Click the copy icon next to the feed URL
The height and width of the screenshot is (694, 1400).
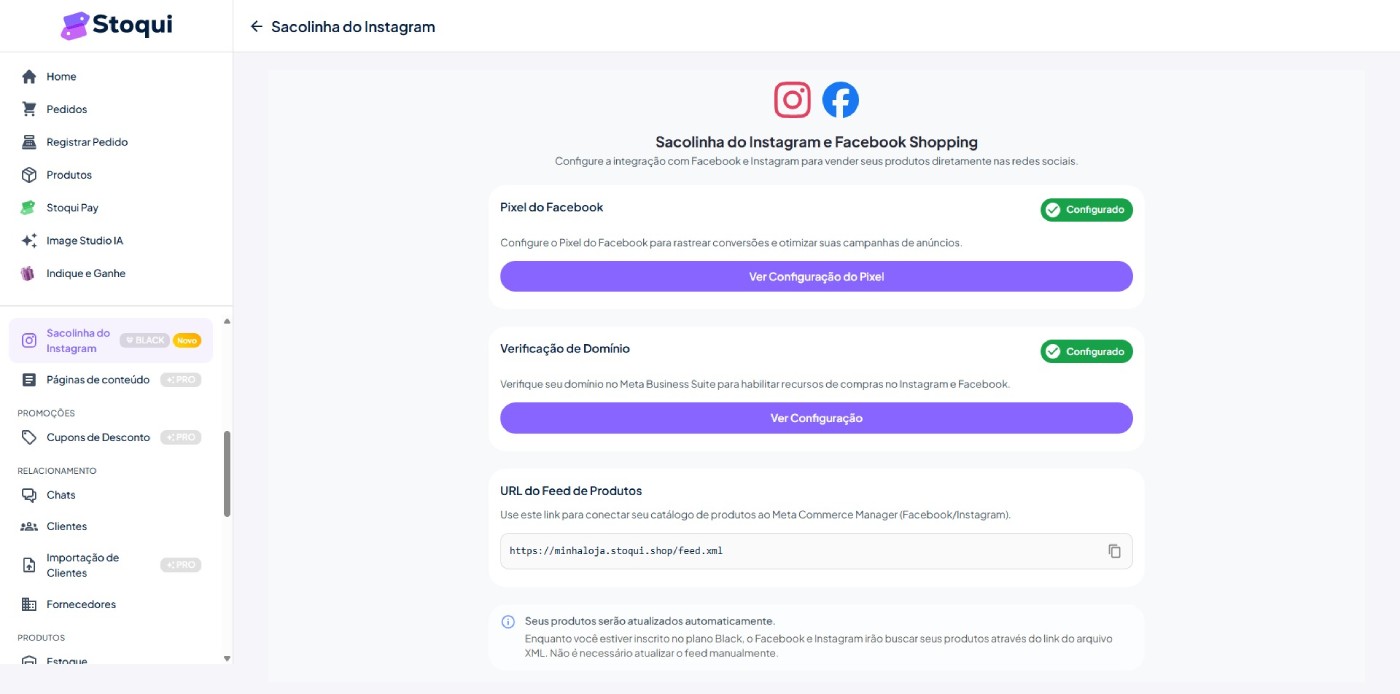click(1115, 550)
